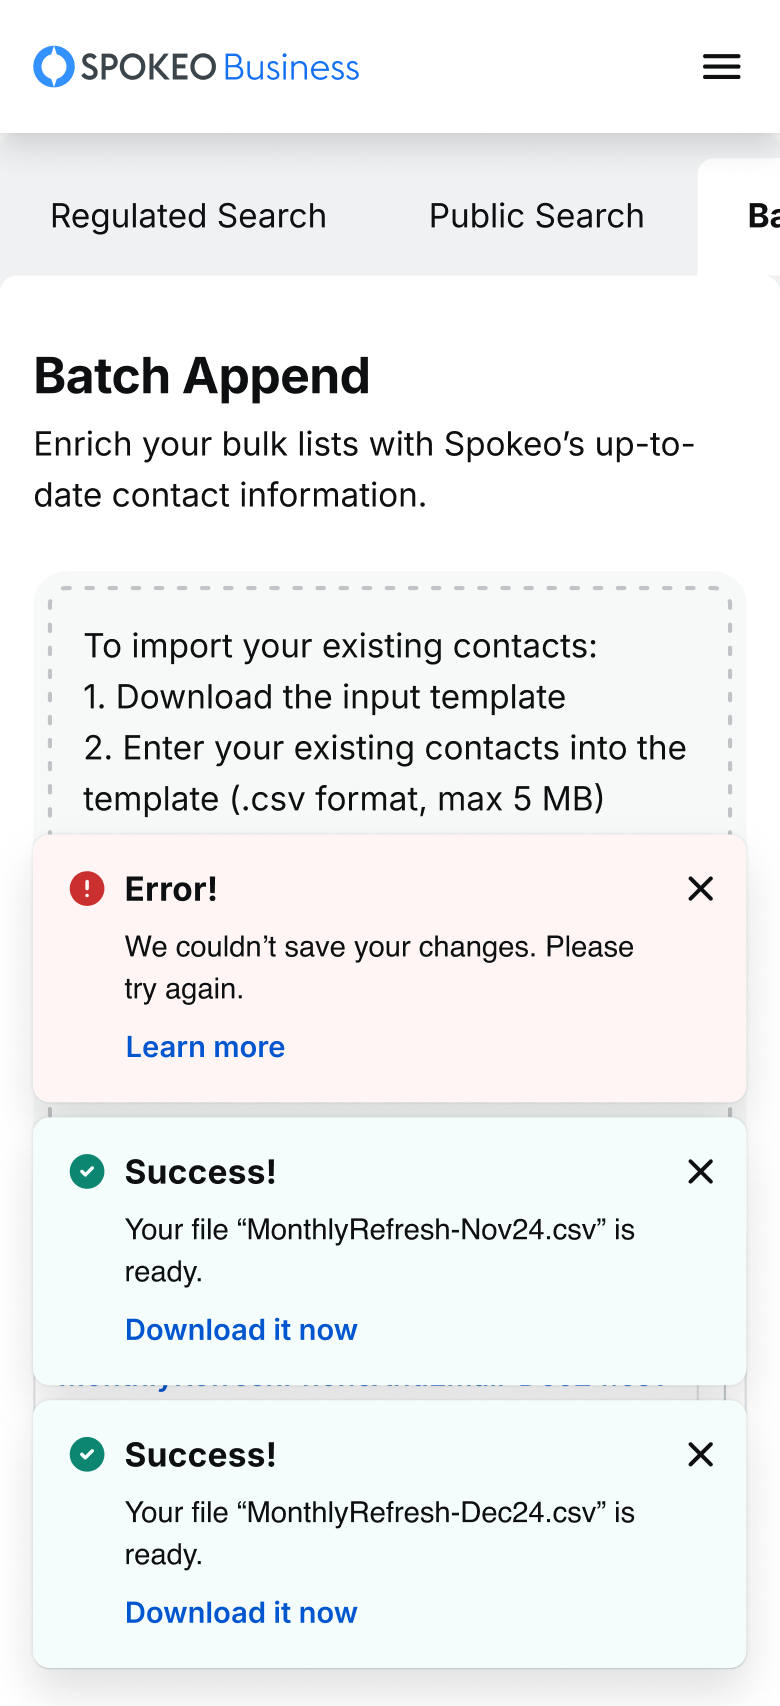Click the dashed file upload drop zone
This screenshot has width=780, height=1706.
coord(390,720)
